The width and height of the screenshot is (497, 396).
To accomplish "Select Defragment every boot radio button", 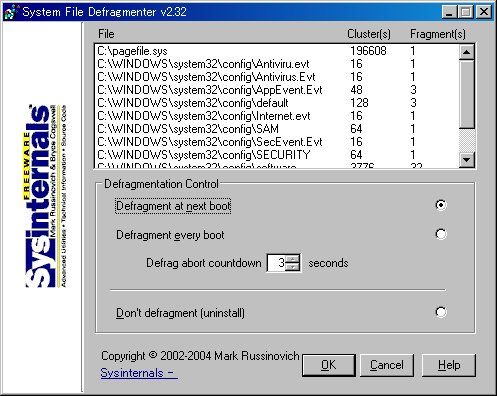I will (x=441, y=234).
